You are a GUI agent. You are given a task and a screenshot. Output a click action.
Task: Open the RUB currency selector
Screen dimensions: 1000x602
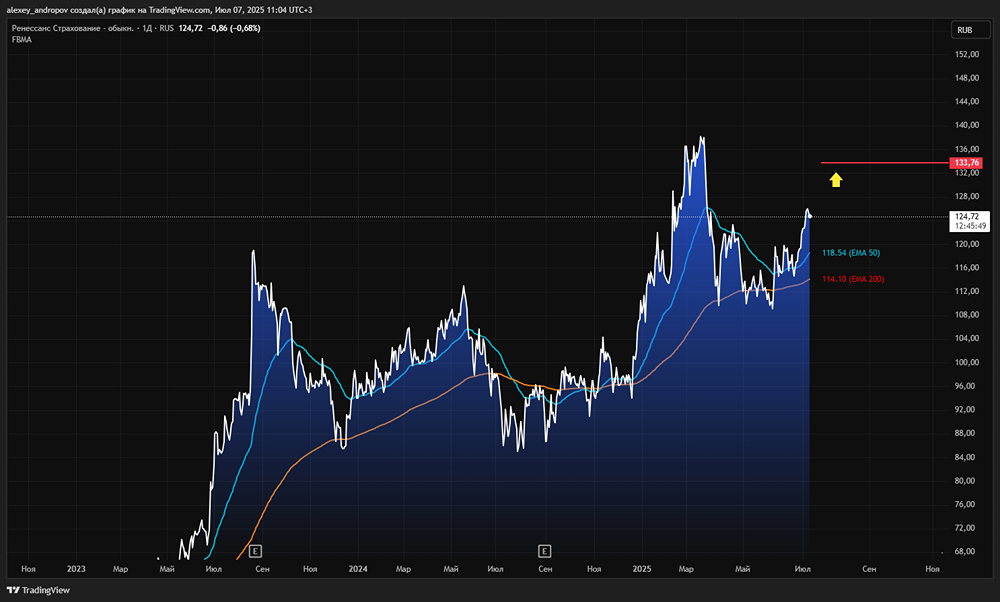(965, 30)
